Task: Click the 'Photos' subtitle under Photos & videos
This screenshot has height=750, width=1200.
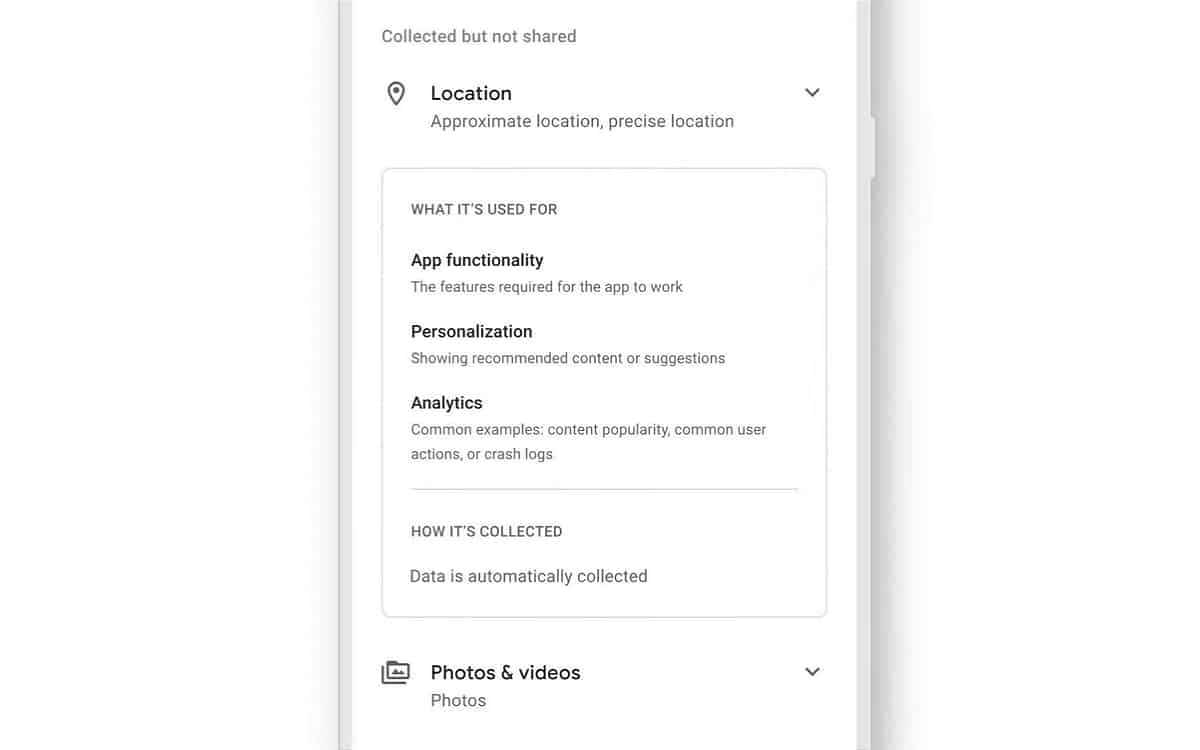Action: (x=458, y=700)
